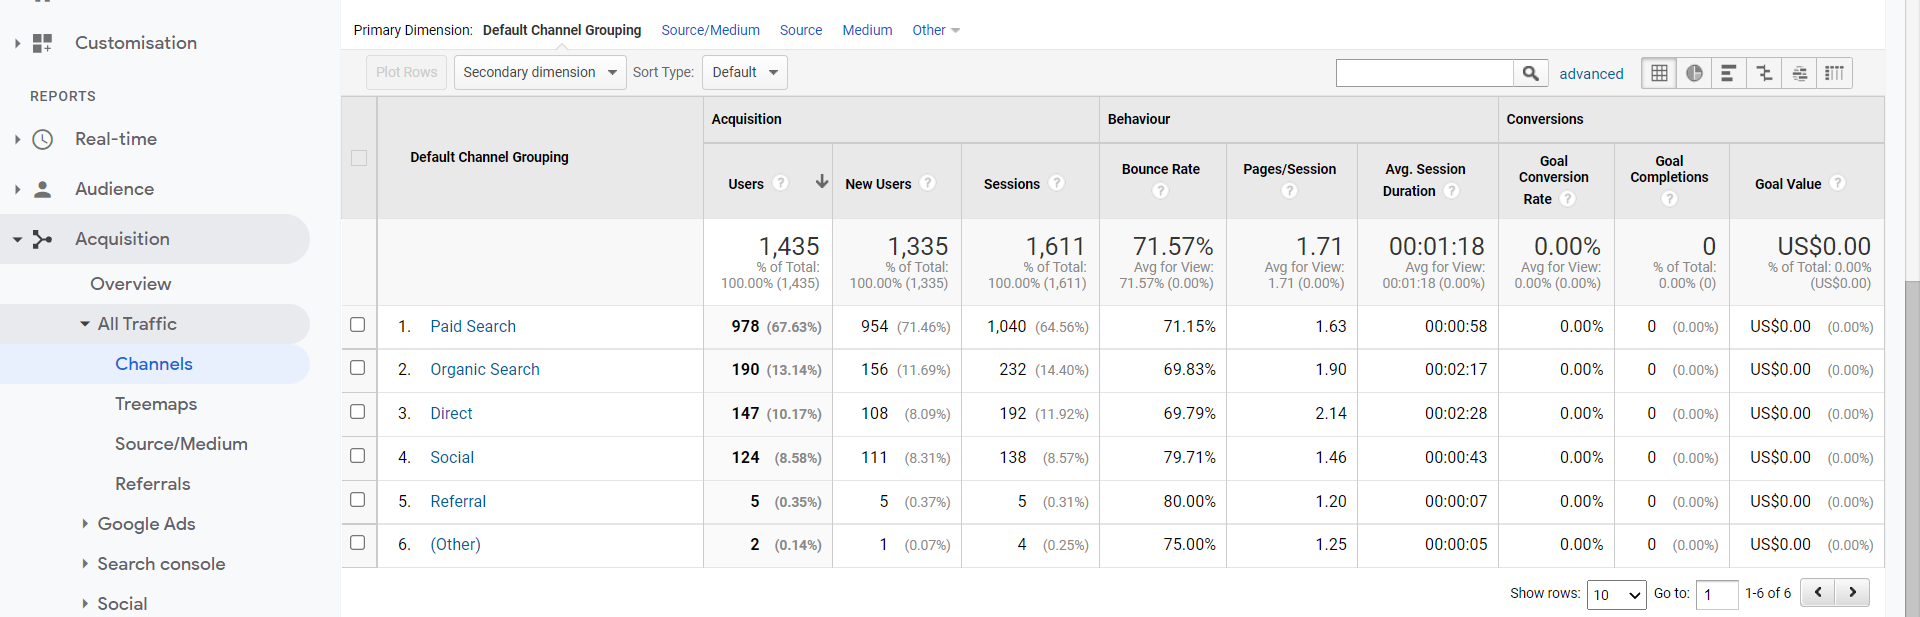Tick the Social row checkbox
Viewport: 1920px width, 617px height.
pos(358,455)
